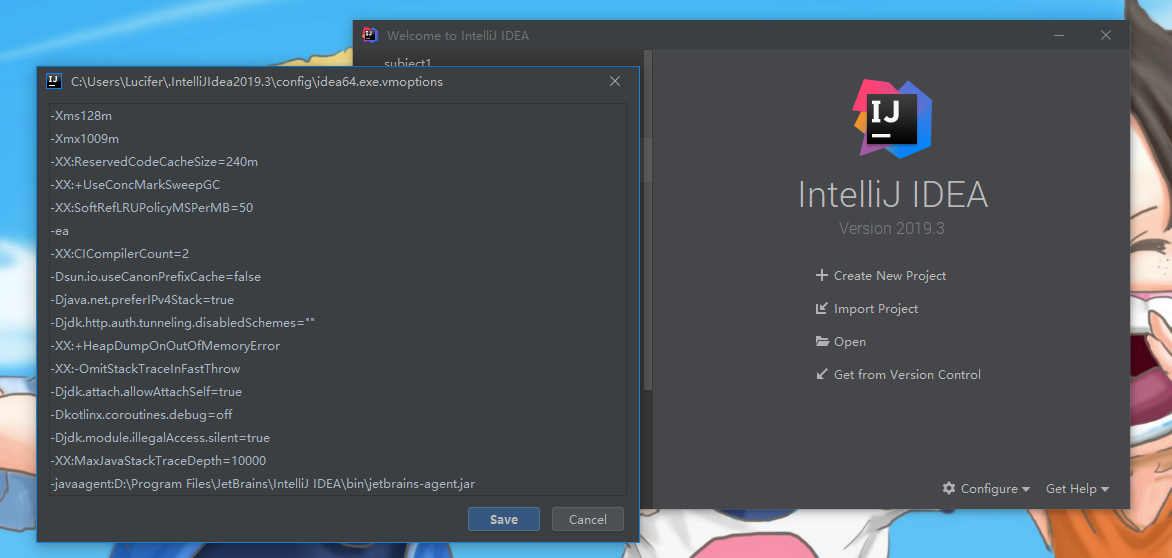This screenshot has height=558, width=1172.
Task: Expand the Configure dropdown menu
Action: pyautogui.click(x=987, y=489)
